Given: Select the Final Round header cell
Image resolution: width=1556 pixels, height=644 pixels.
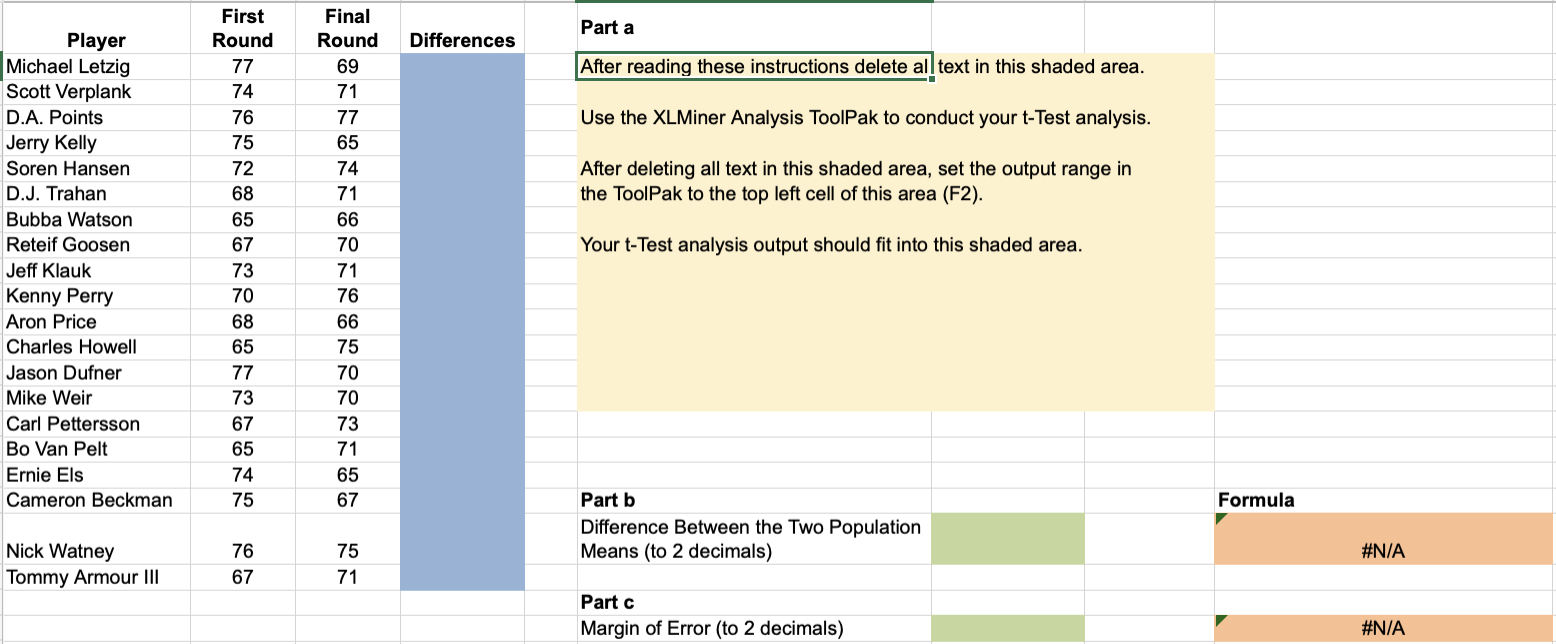Looking at the screenshot, I should tap(347, 26).
